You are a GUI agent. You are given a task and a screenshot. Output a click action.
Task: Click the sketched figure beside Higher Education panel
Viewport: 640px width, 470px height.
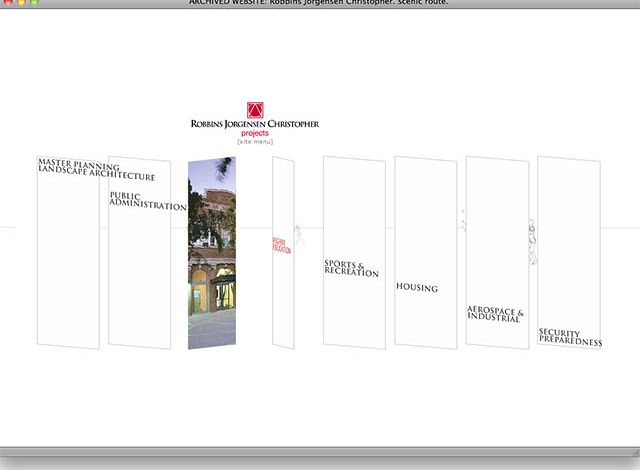[x=299, y=236]
